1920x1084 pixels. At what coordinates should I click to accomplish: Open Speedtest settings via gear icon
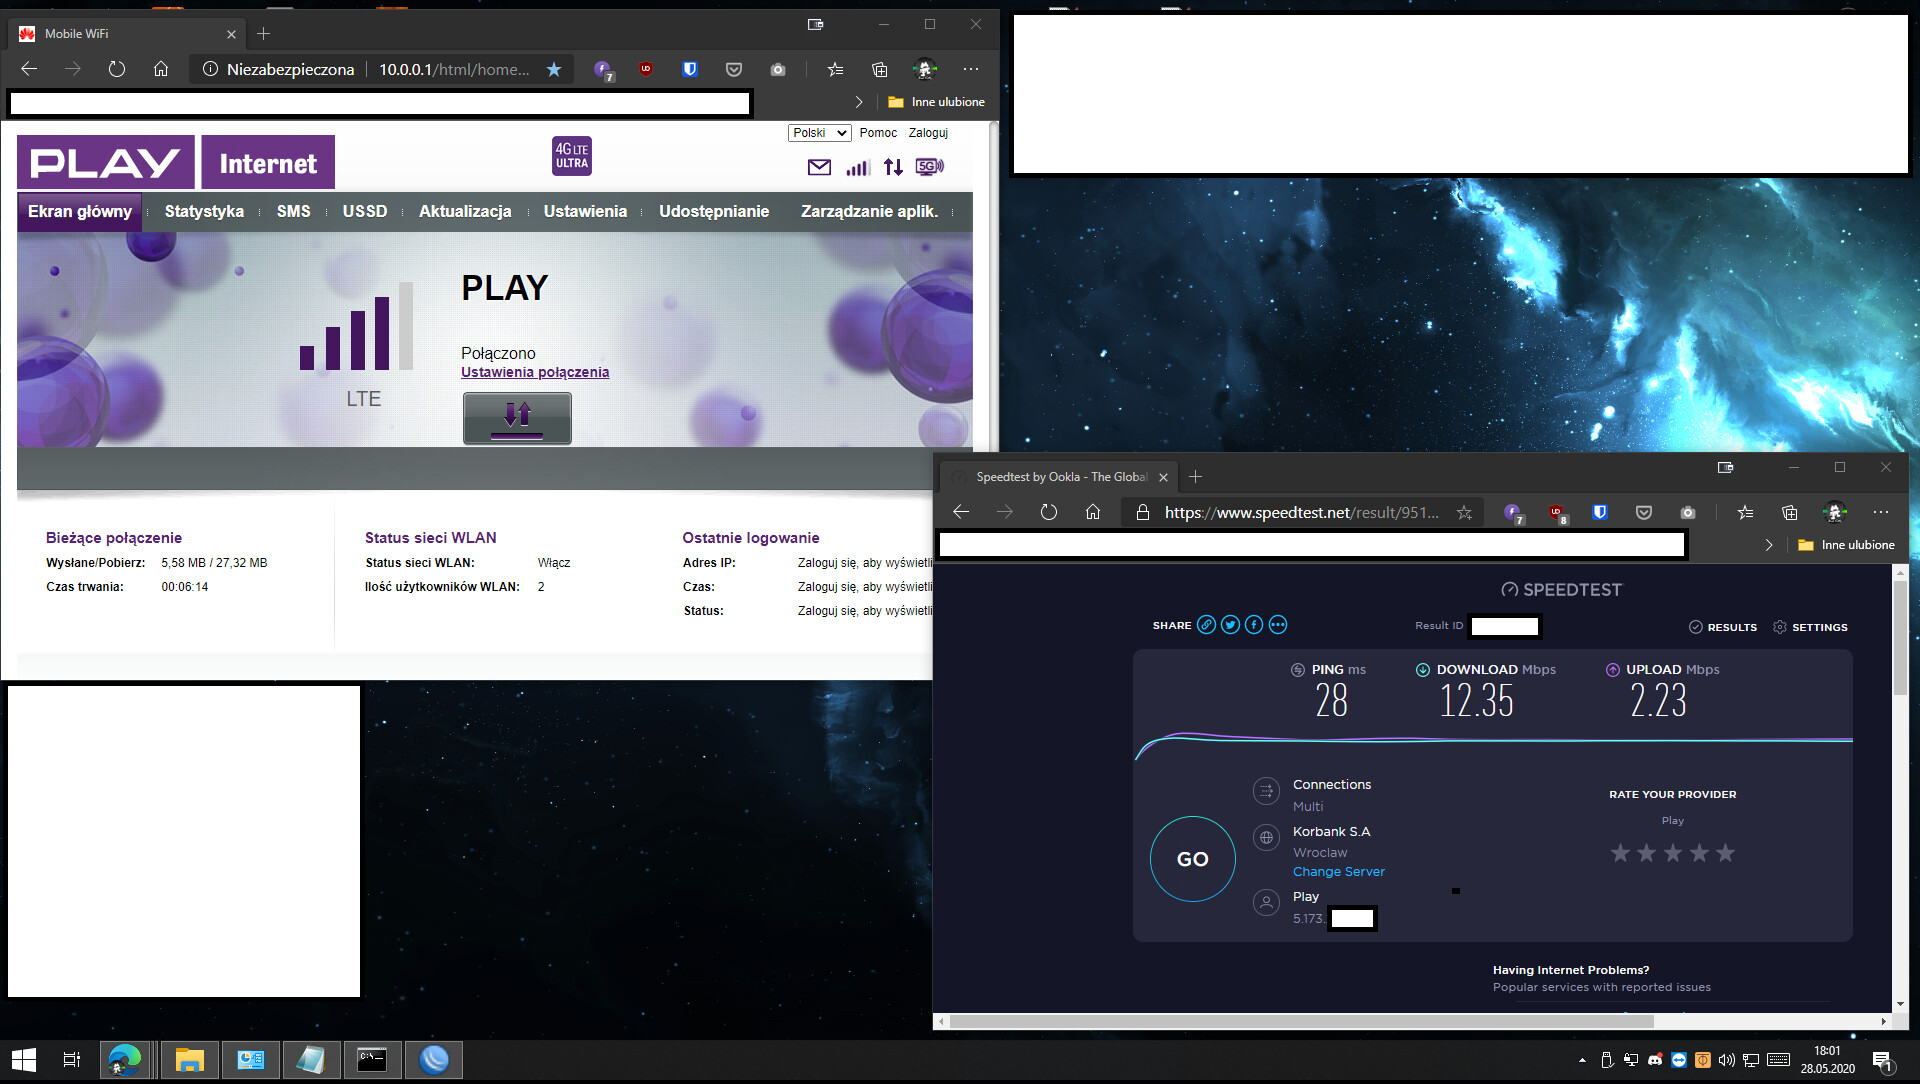point(1780,627)
